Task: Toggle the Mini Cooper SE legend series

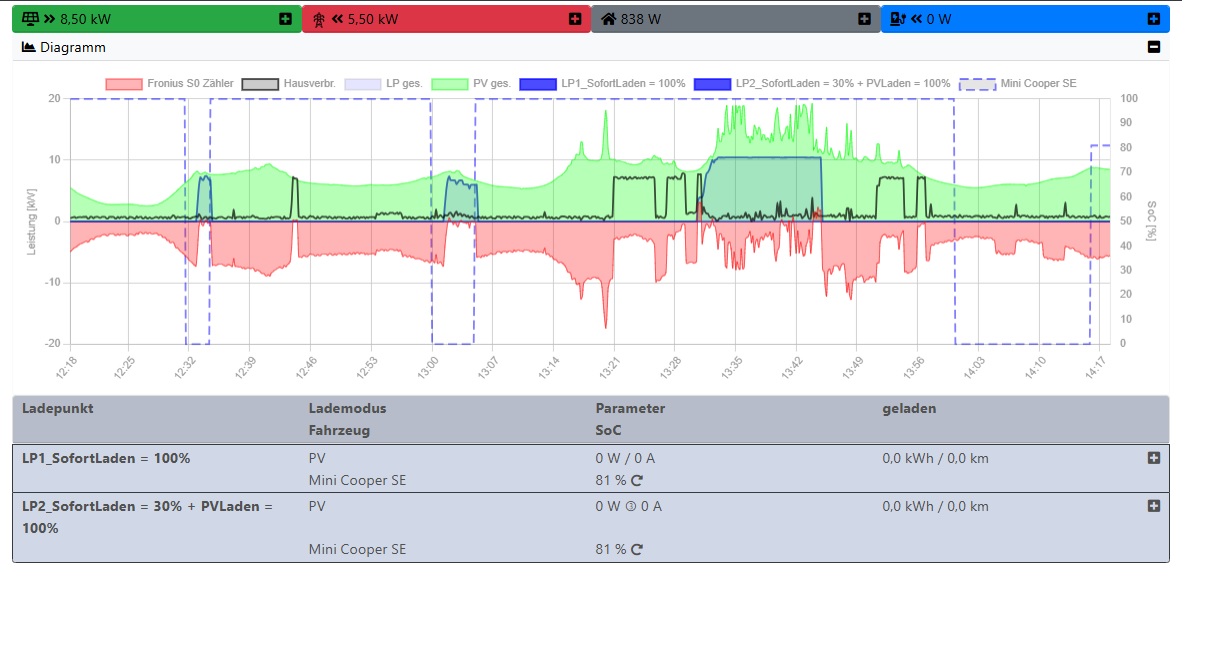Action: click(1018, 84)
